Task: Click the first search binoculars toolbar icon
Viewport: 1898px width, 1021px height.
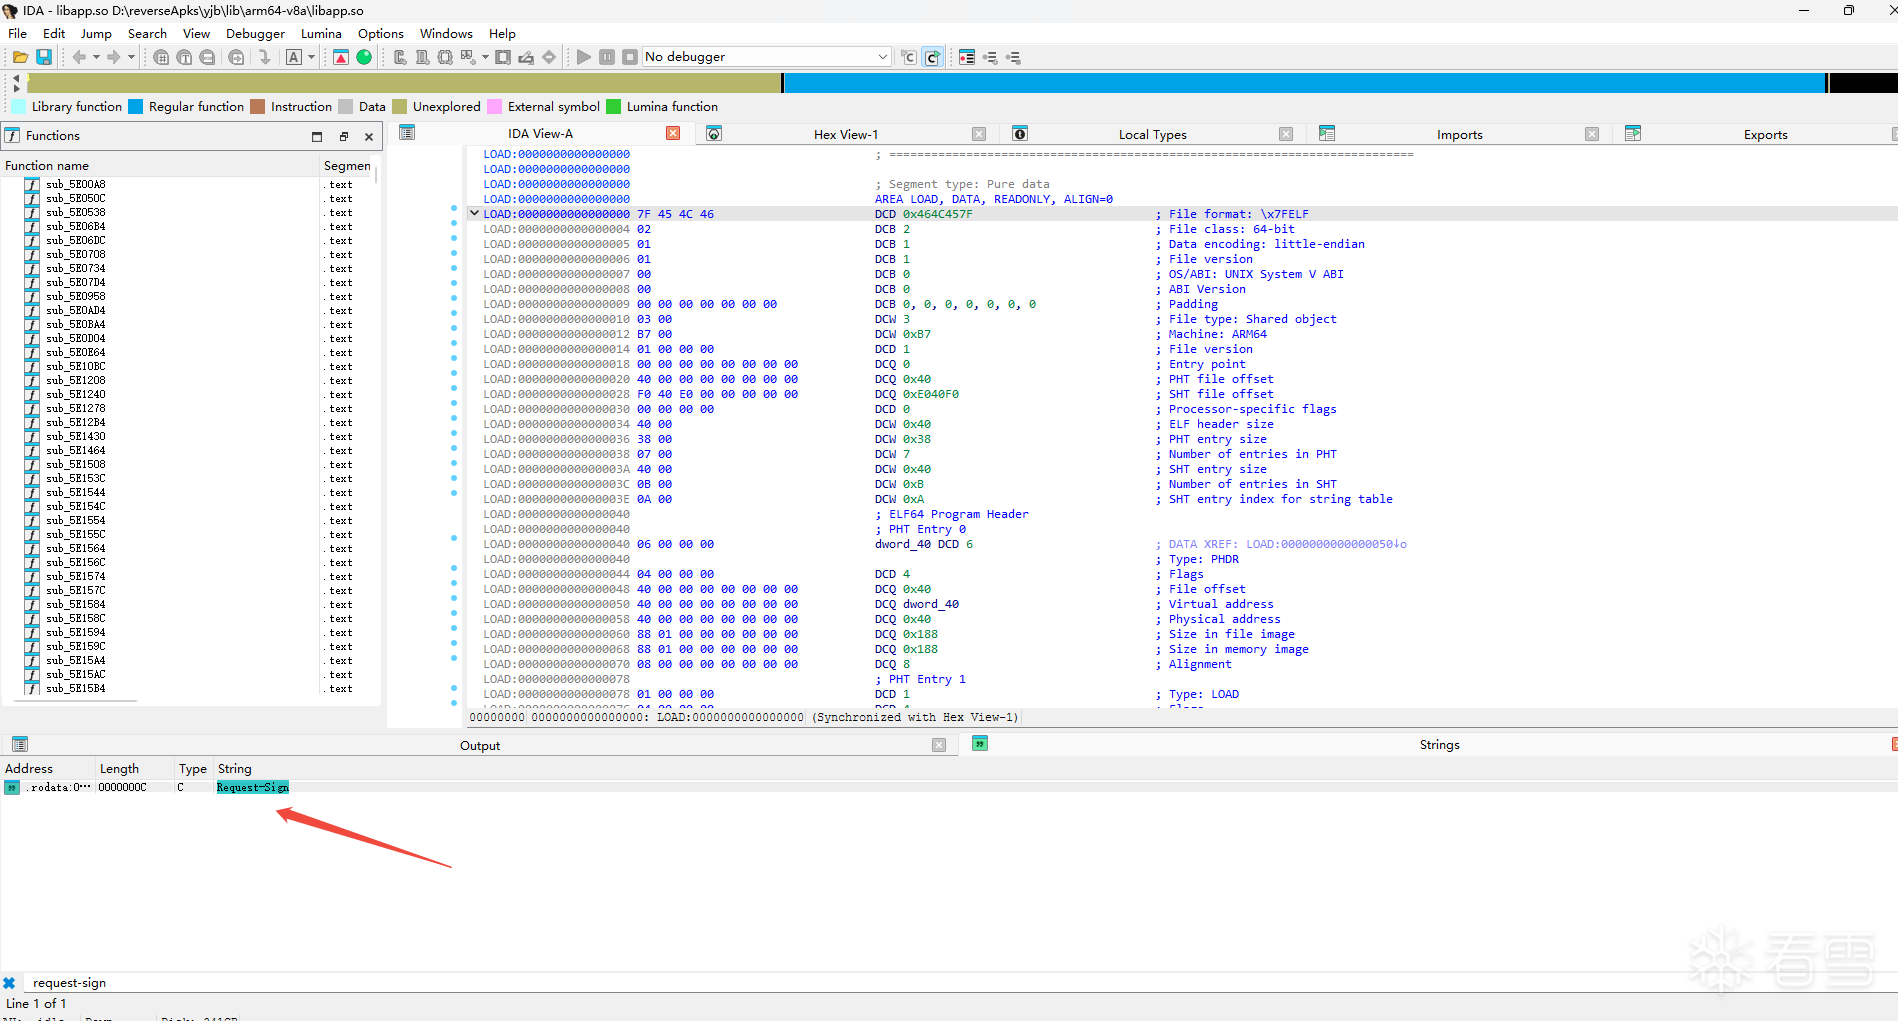Action: tap(161, 57)
